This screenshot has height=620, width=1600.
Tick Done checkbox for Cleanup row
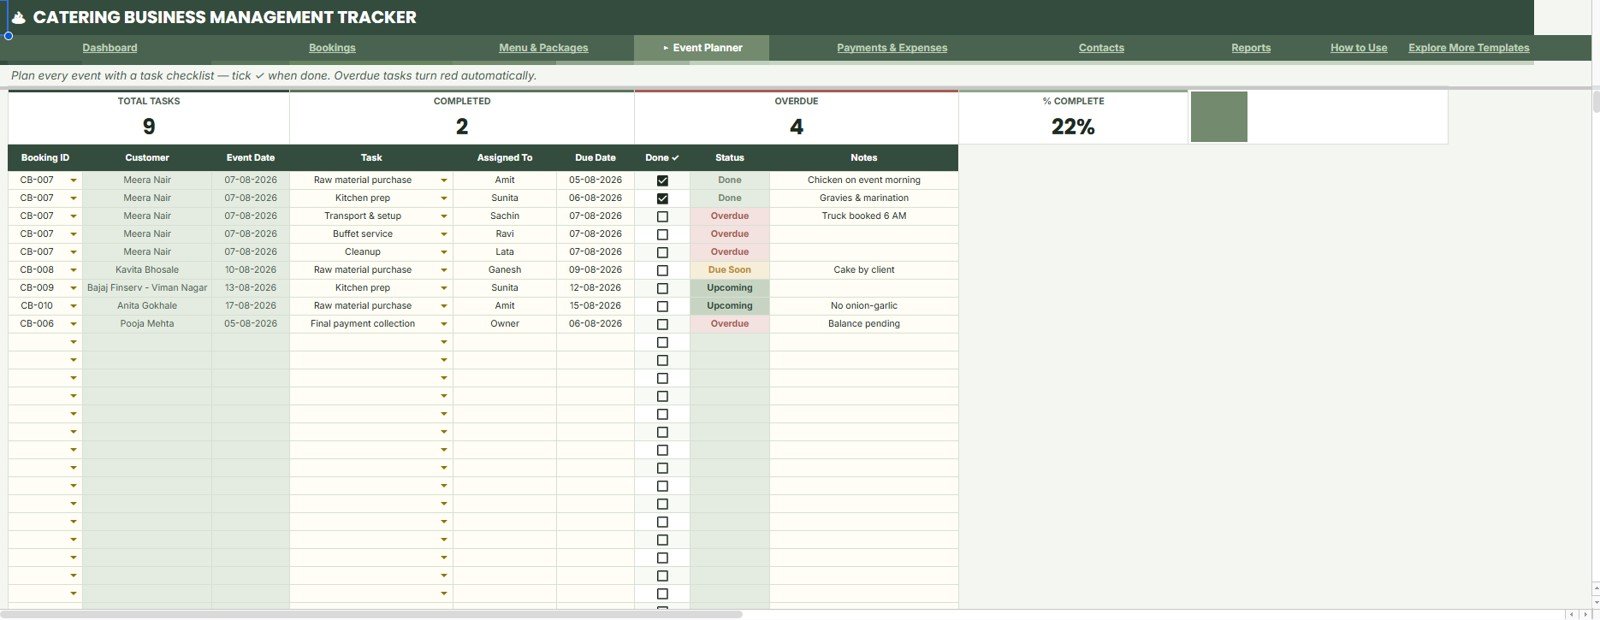click(x=662, y=252)
